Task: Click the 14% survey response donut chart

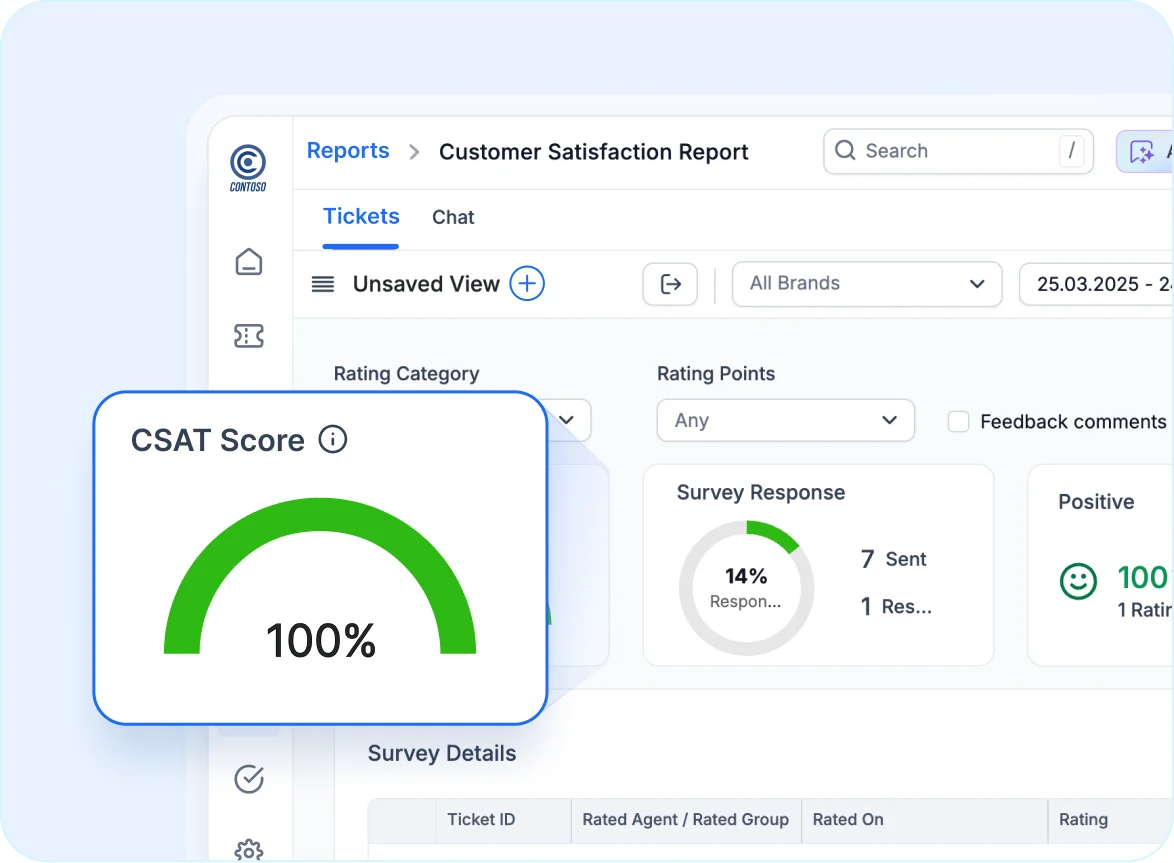Action: (746, 587)
